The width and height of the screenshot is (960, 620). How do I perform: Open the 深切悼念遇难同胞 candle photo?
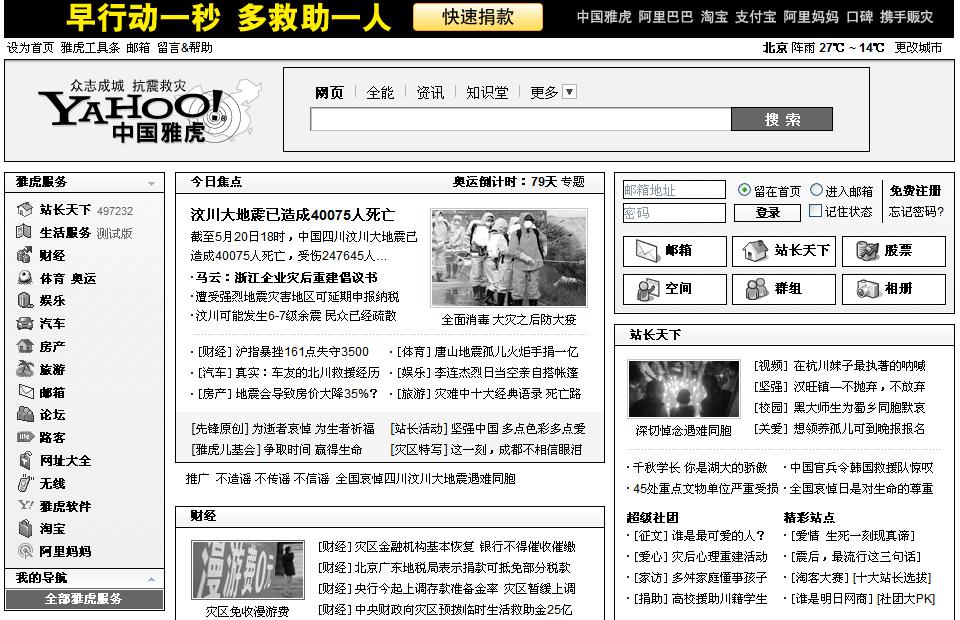pos(683,389)
